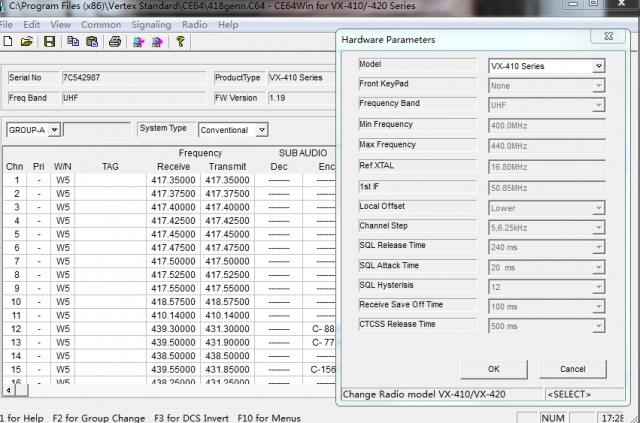The height and width of the screenshot is (423, 640).
Task: Click the Cancel button
Action: click(573, 369)
